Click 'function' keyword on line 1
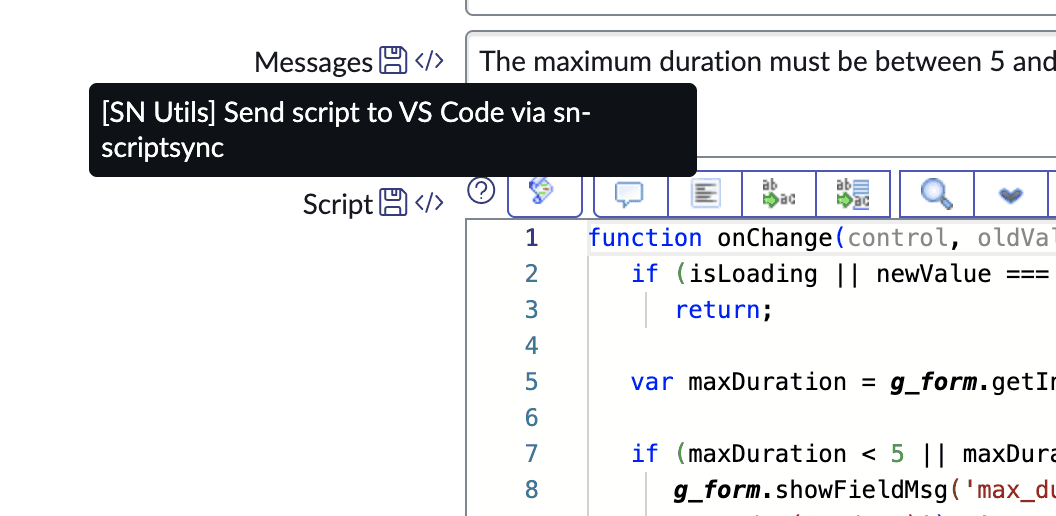1056x516 pixels. point(645,238)
